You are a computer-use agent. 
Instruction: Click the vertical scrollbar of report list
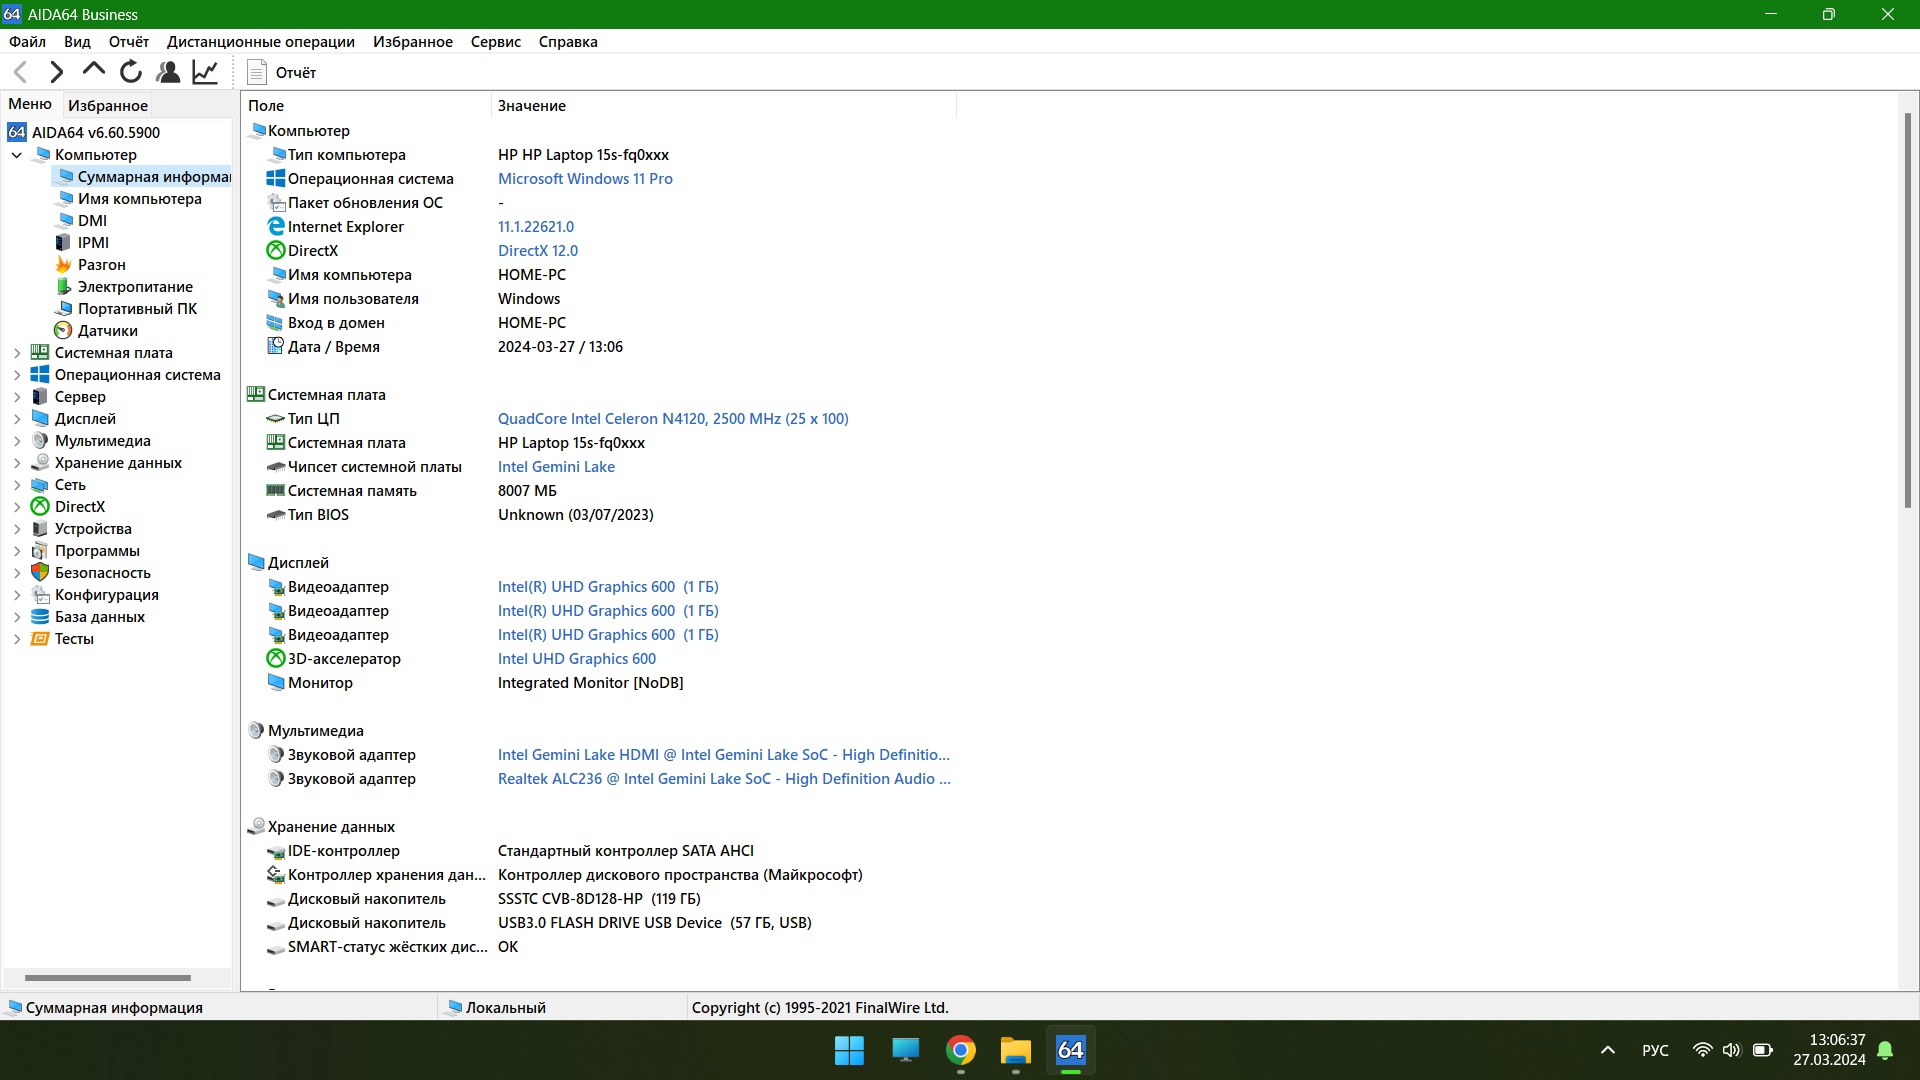pyautogui.click(x=1908, y=310)
